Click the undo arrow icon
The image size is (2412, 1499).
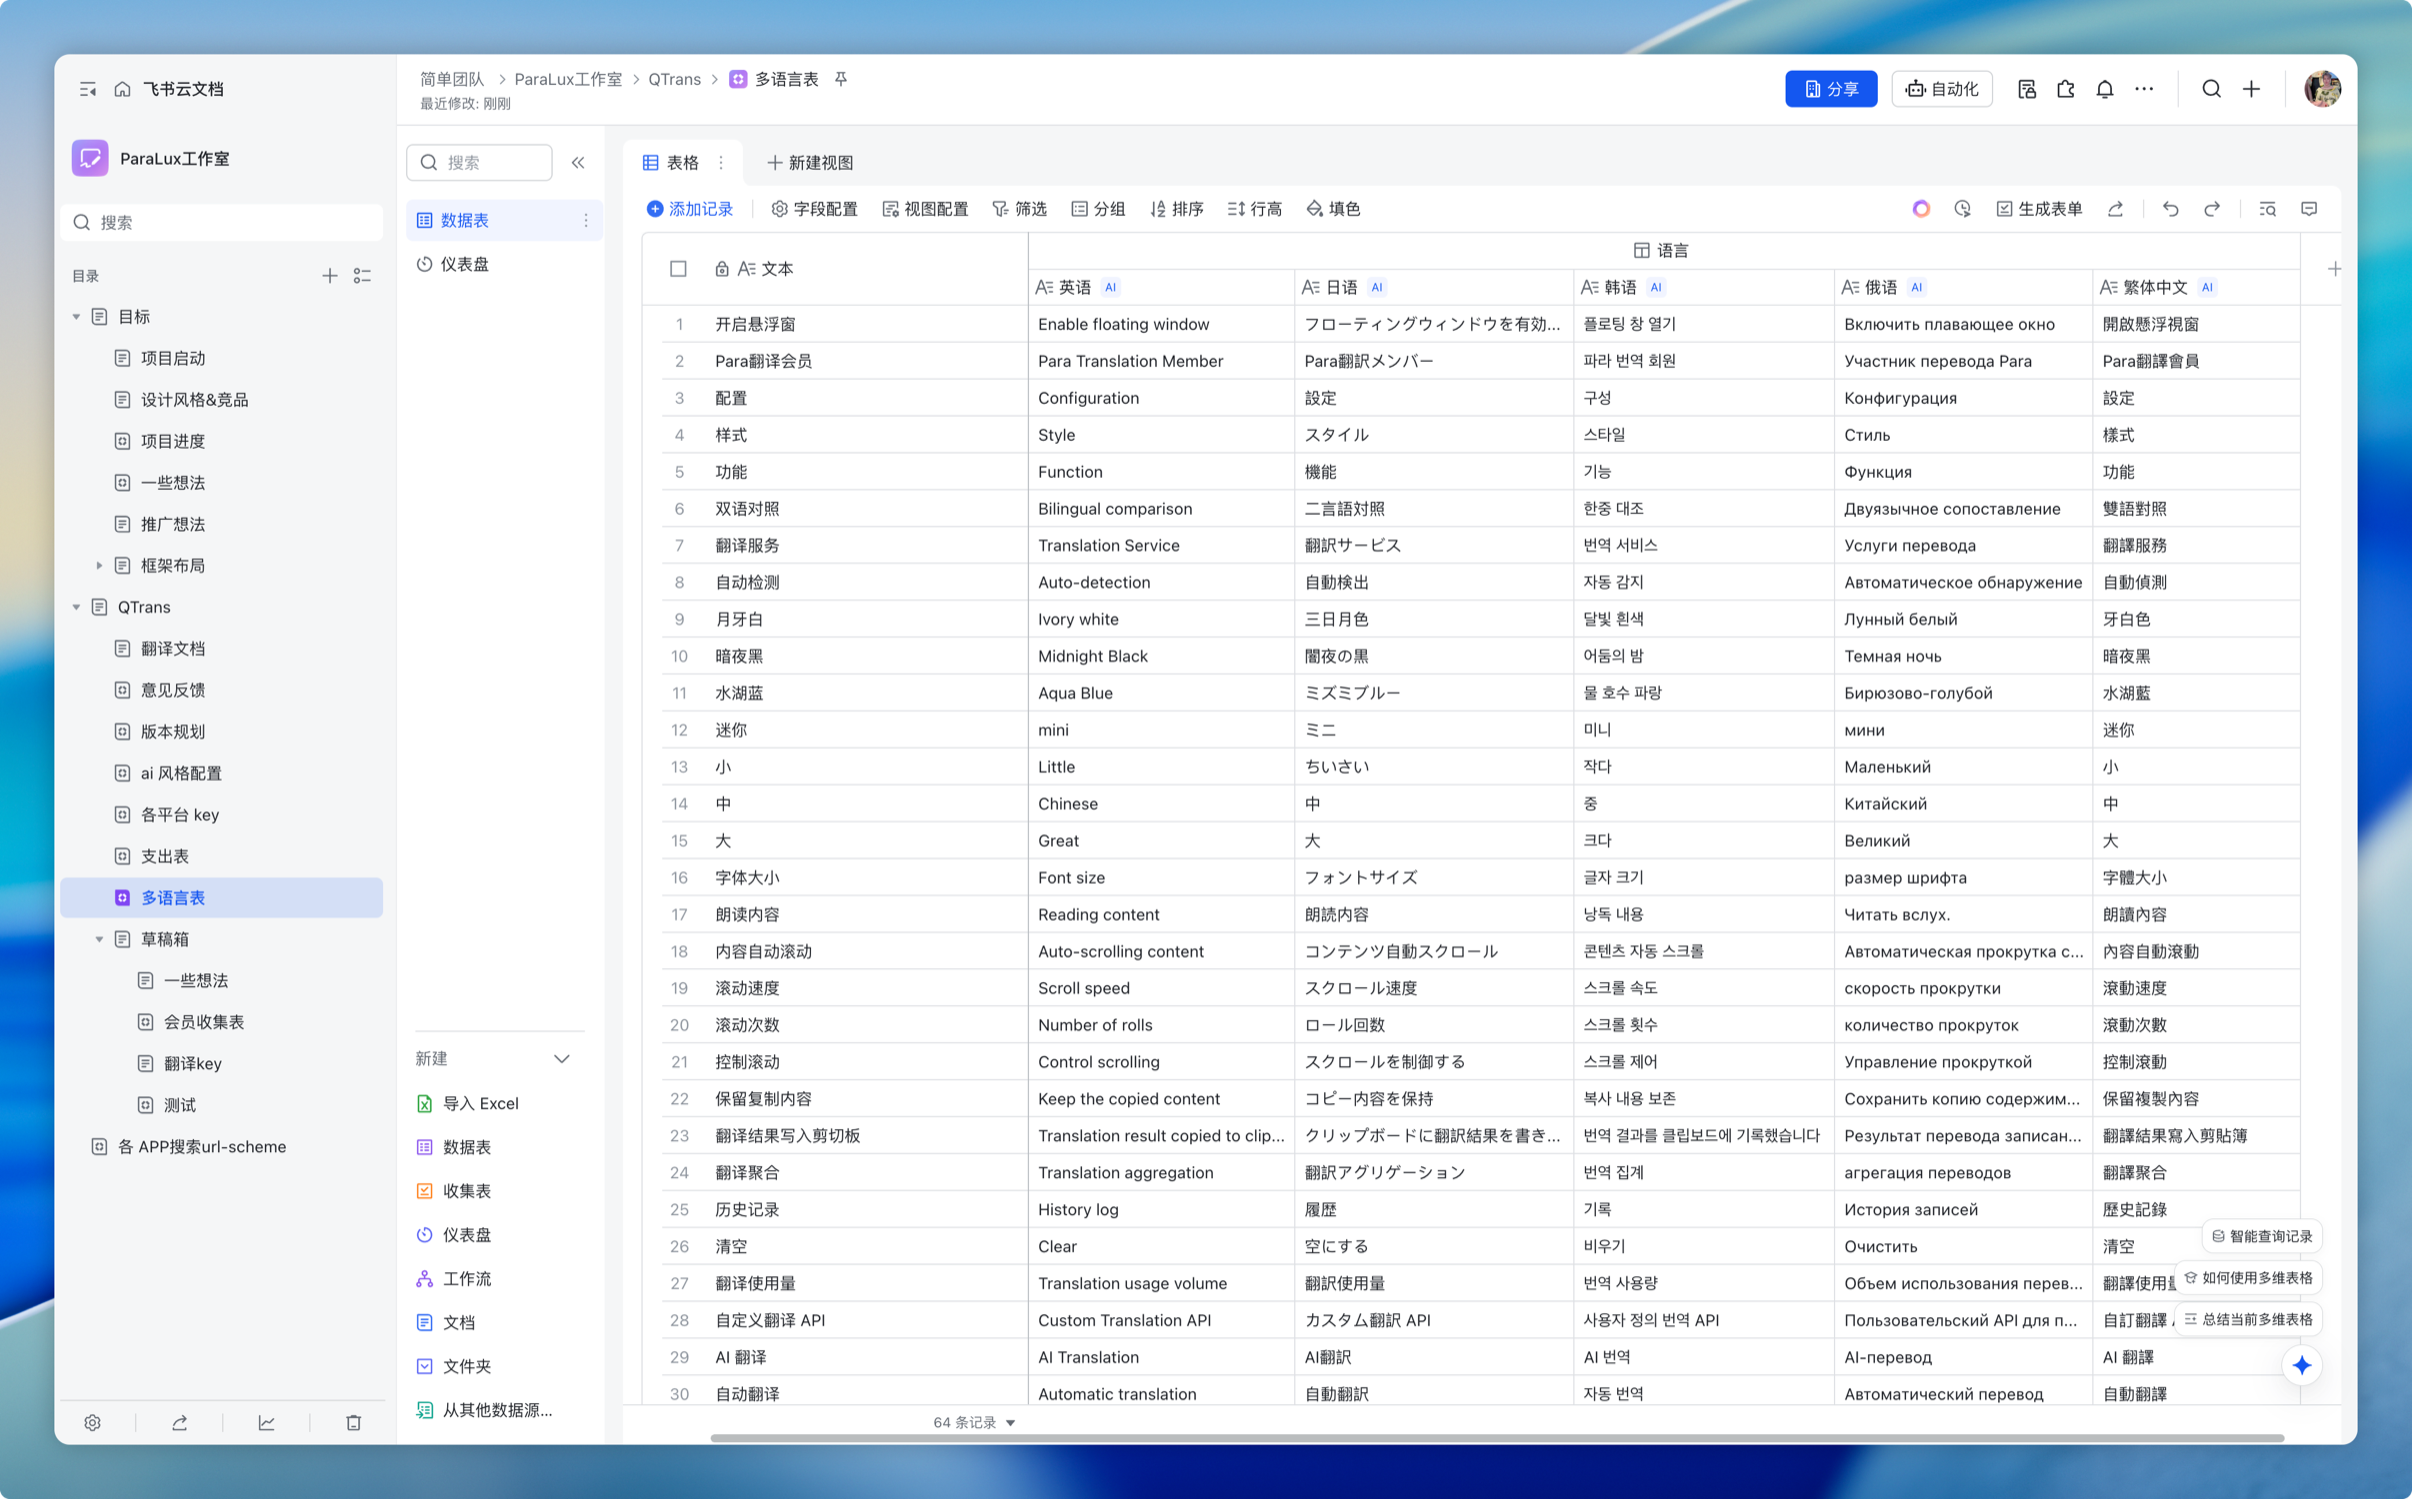click(2170, 209)
